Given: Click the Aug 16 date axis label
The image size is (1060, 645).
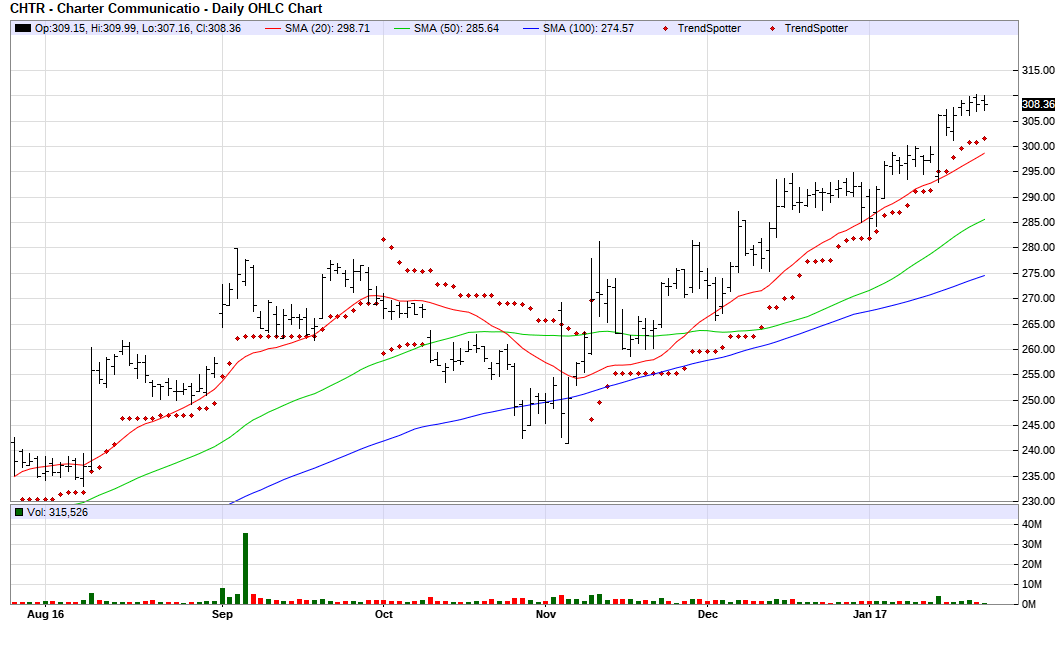Looking at the screenshot, I should (45, 614).
